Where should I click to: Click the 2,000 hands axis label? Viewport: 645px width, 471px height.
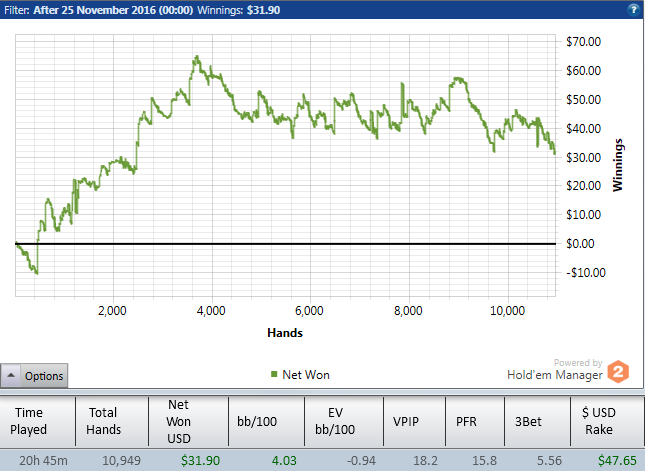point(112,311)
